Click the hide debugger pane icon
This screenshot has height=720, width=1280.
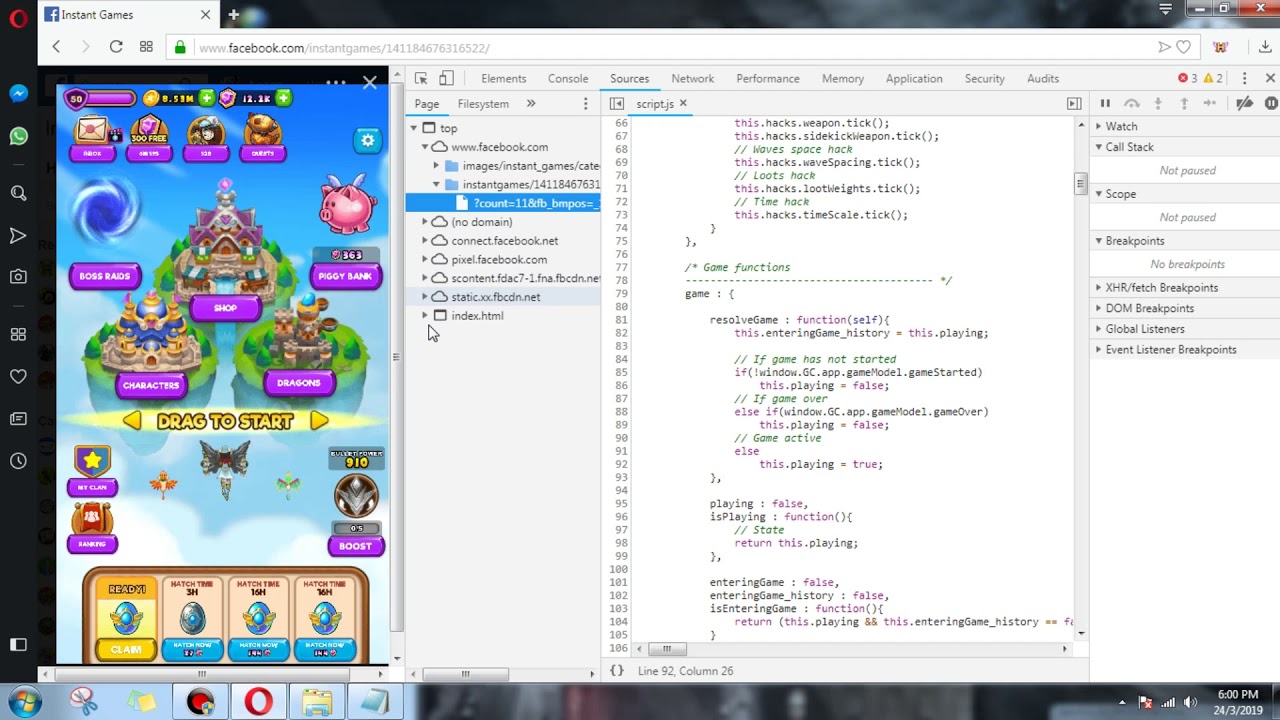pyautogui.click(x=1074, y=103)
